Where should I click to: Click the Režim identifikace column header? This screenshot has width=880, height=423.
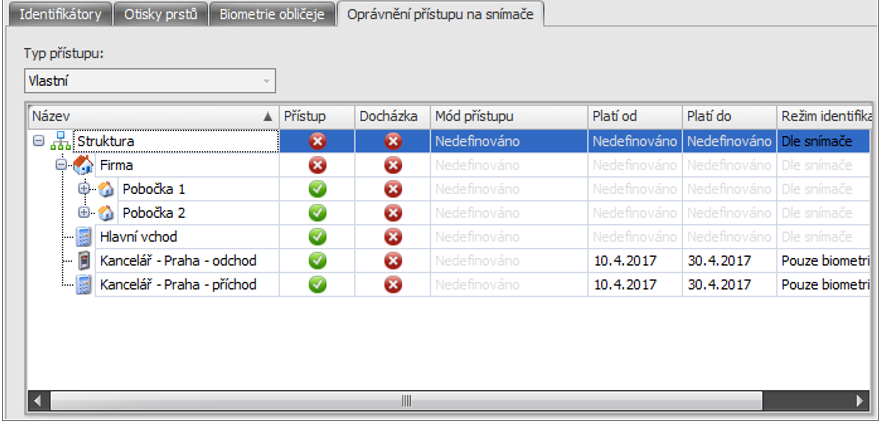[824, 117]
